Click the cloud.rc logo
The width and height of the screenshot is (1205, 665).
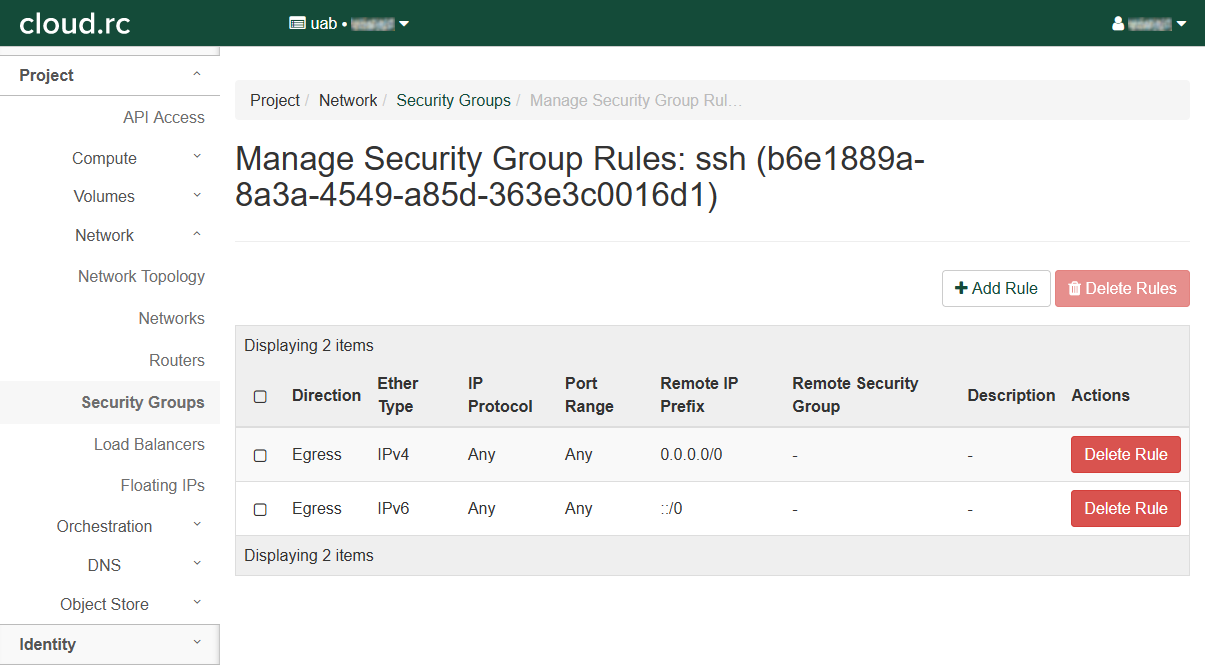coord(75,23)
